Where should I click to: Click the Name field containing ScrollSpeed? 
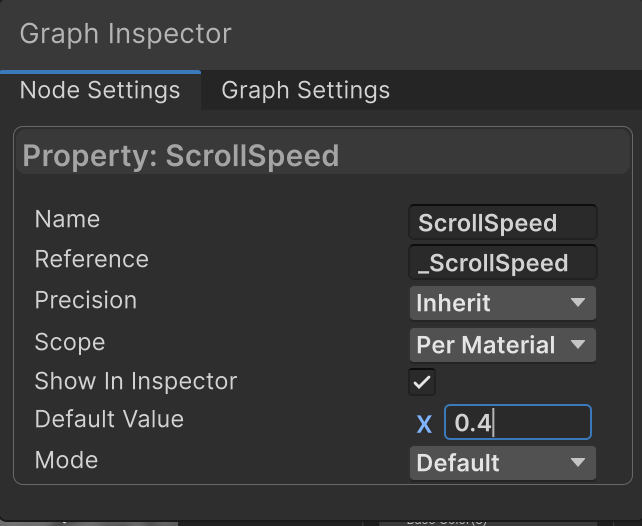502,222
